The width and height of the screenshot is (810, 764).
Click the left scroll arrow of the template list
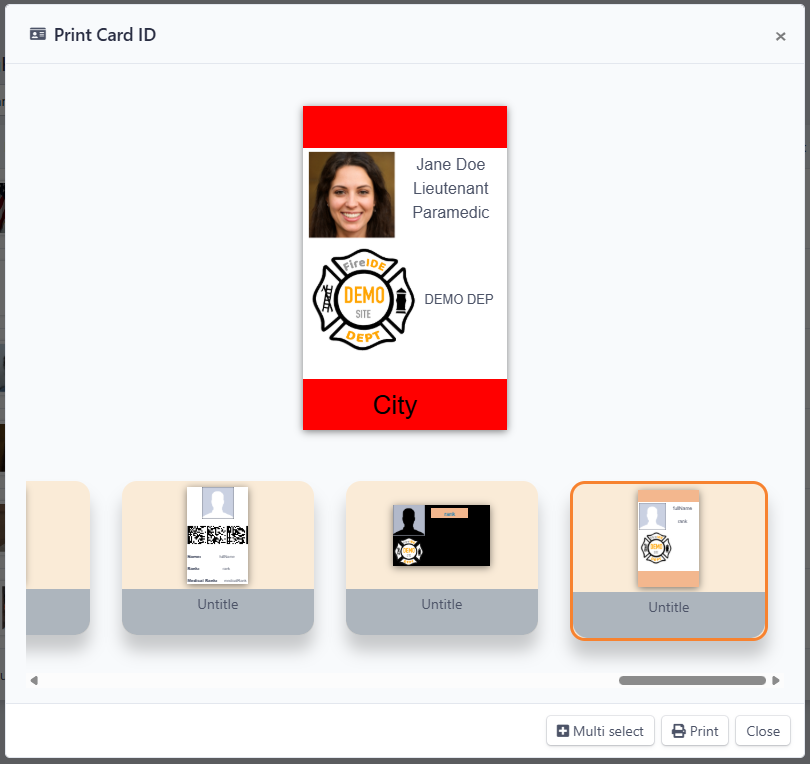(34, 680)
